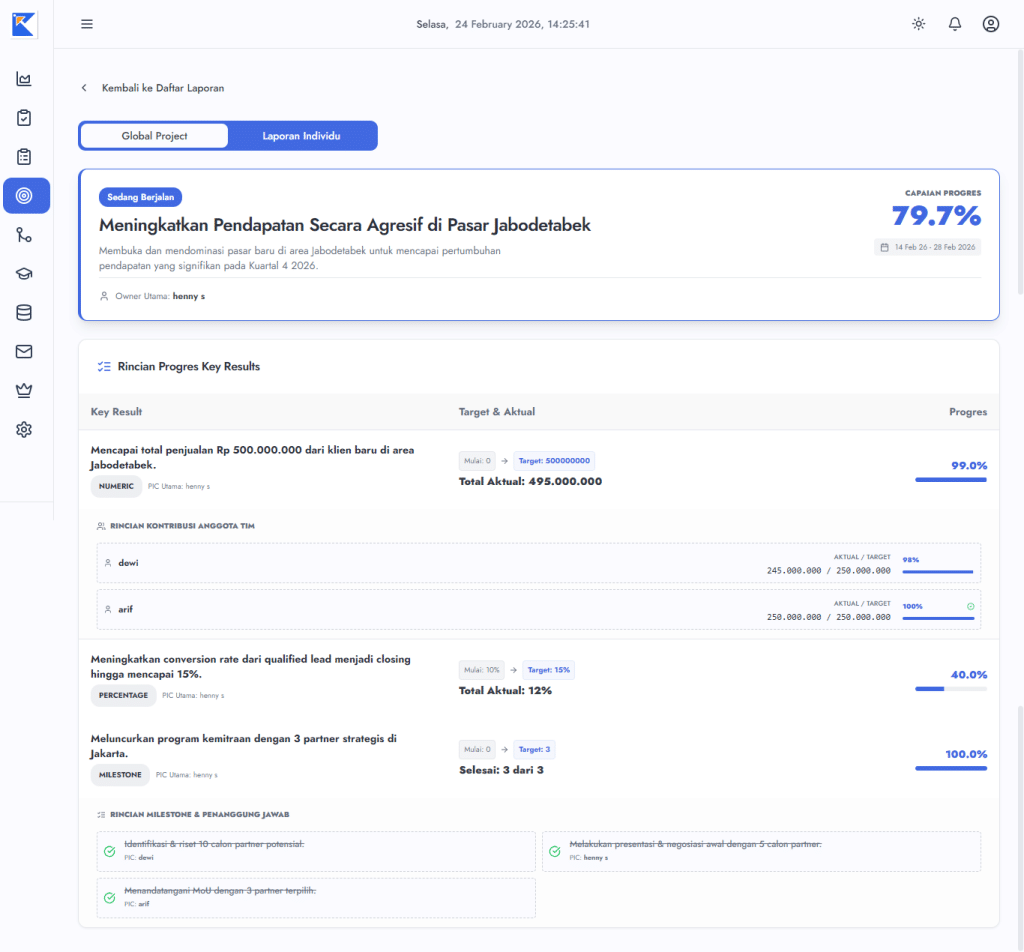The image size is (1024, 952).
Task: Click arif's green completed check icon
Action: click(x=970, y=607)
